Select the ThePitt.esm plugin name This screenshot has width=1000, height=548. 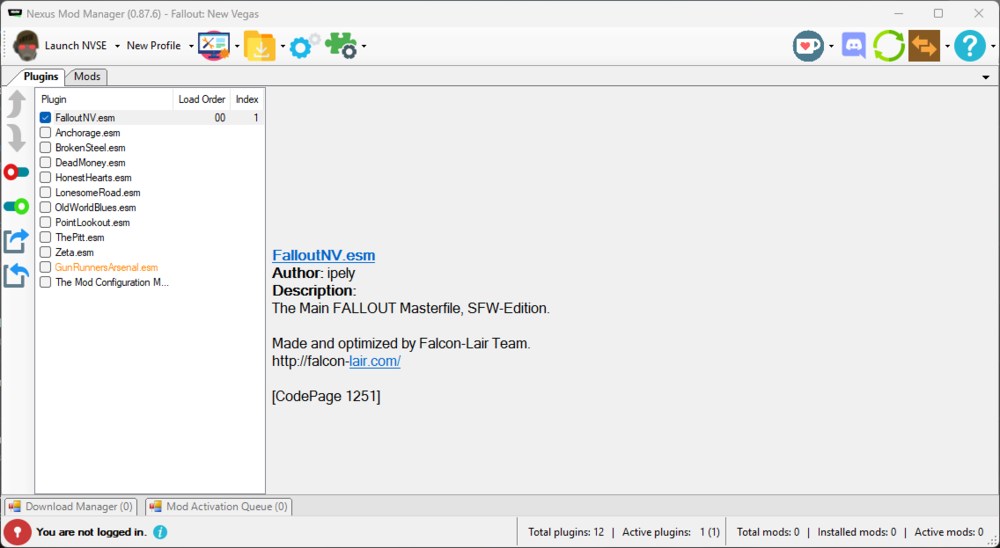pyautogui.click(x=80, y=237)
